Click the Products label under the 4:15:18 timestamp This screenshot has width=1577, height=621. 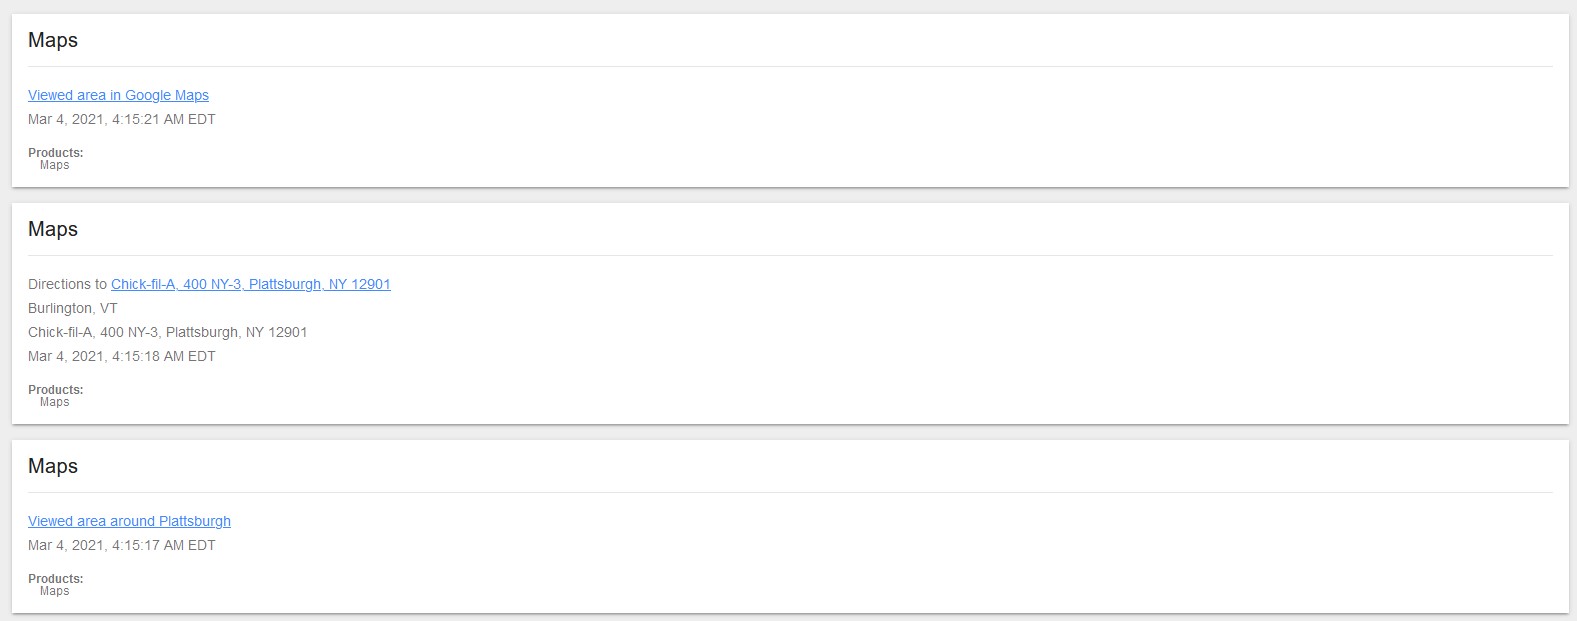coord(55,390)
